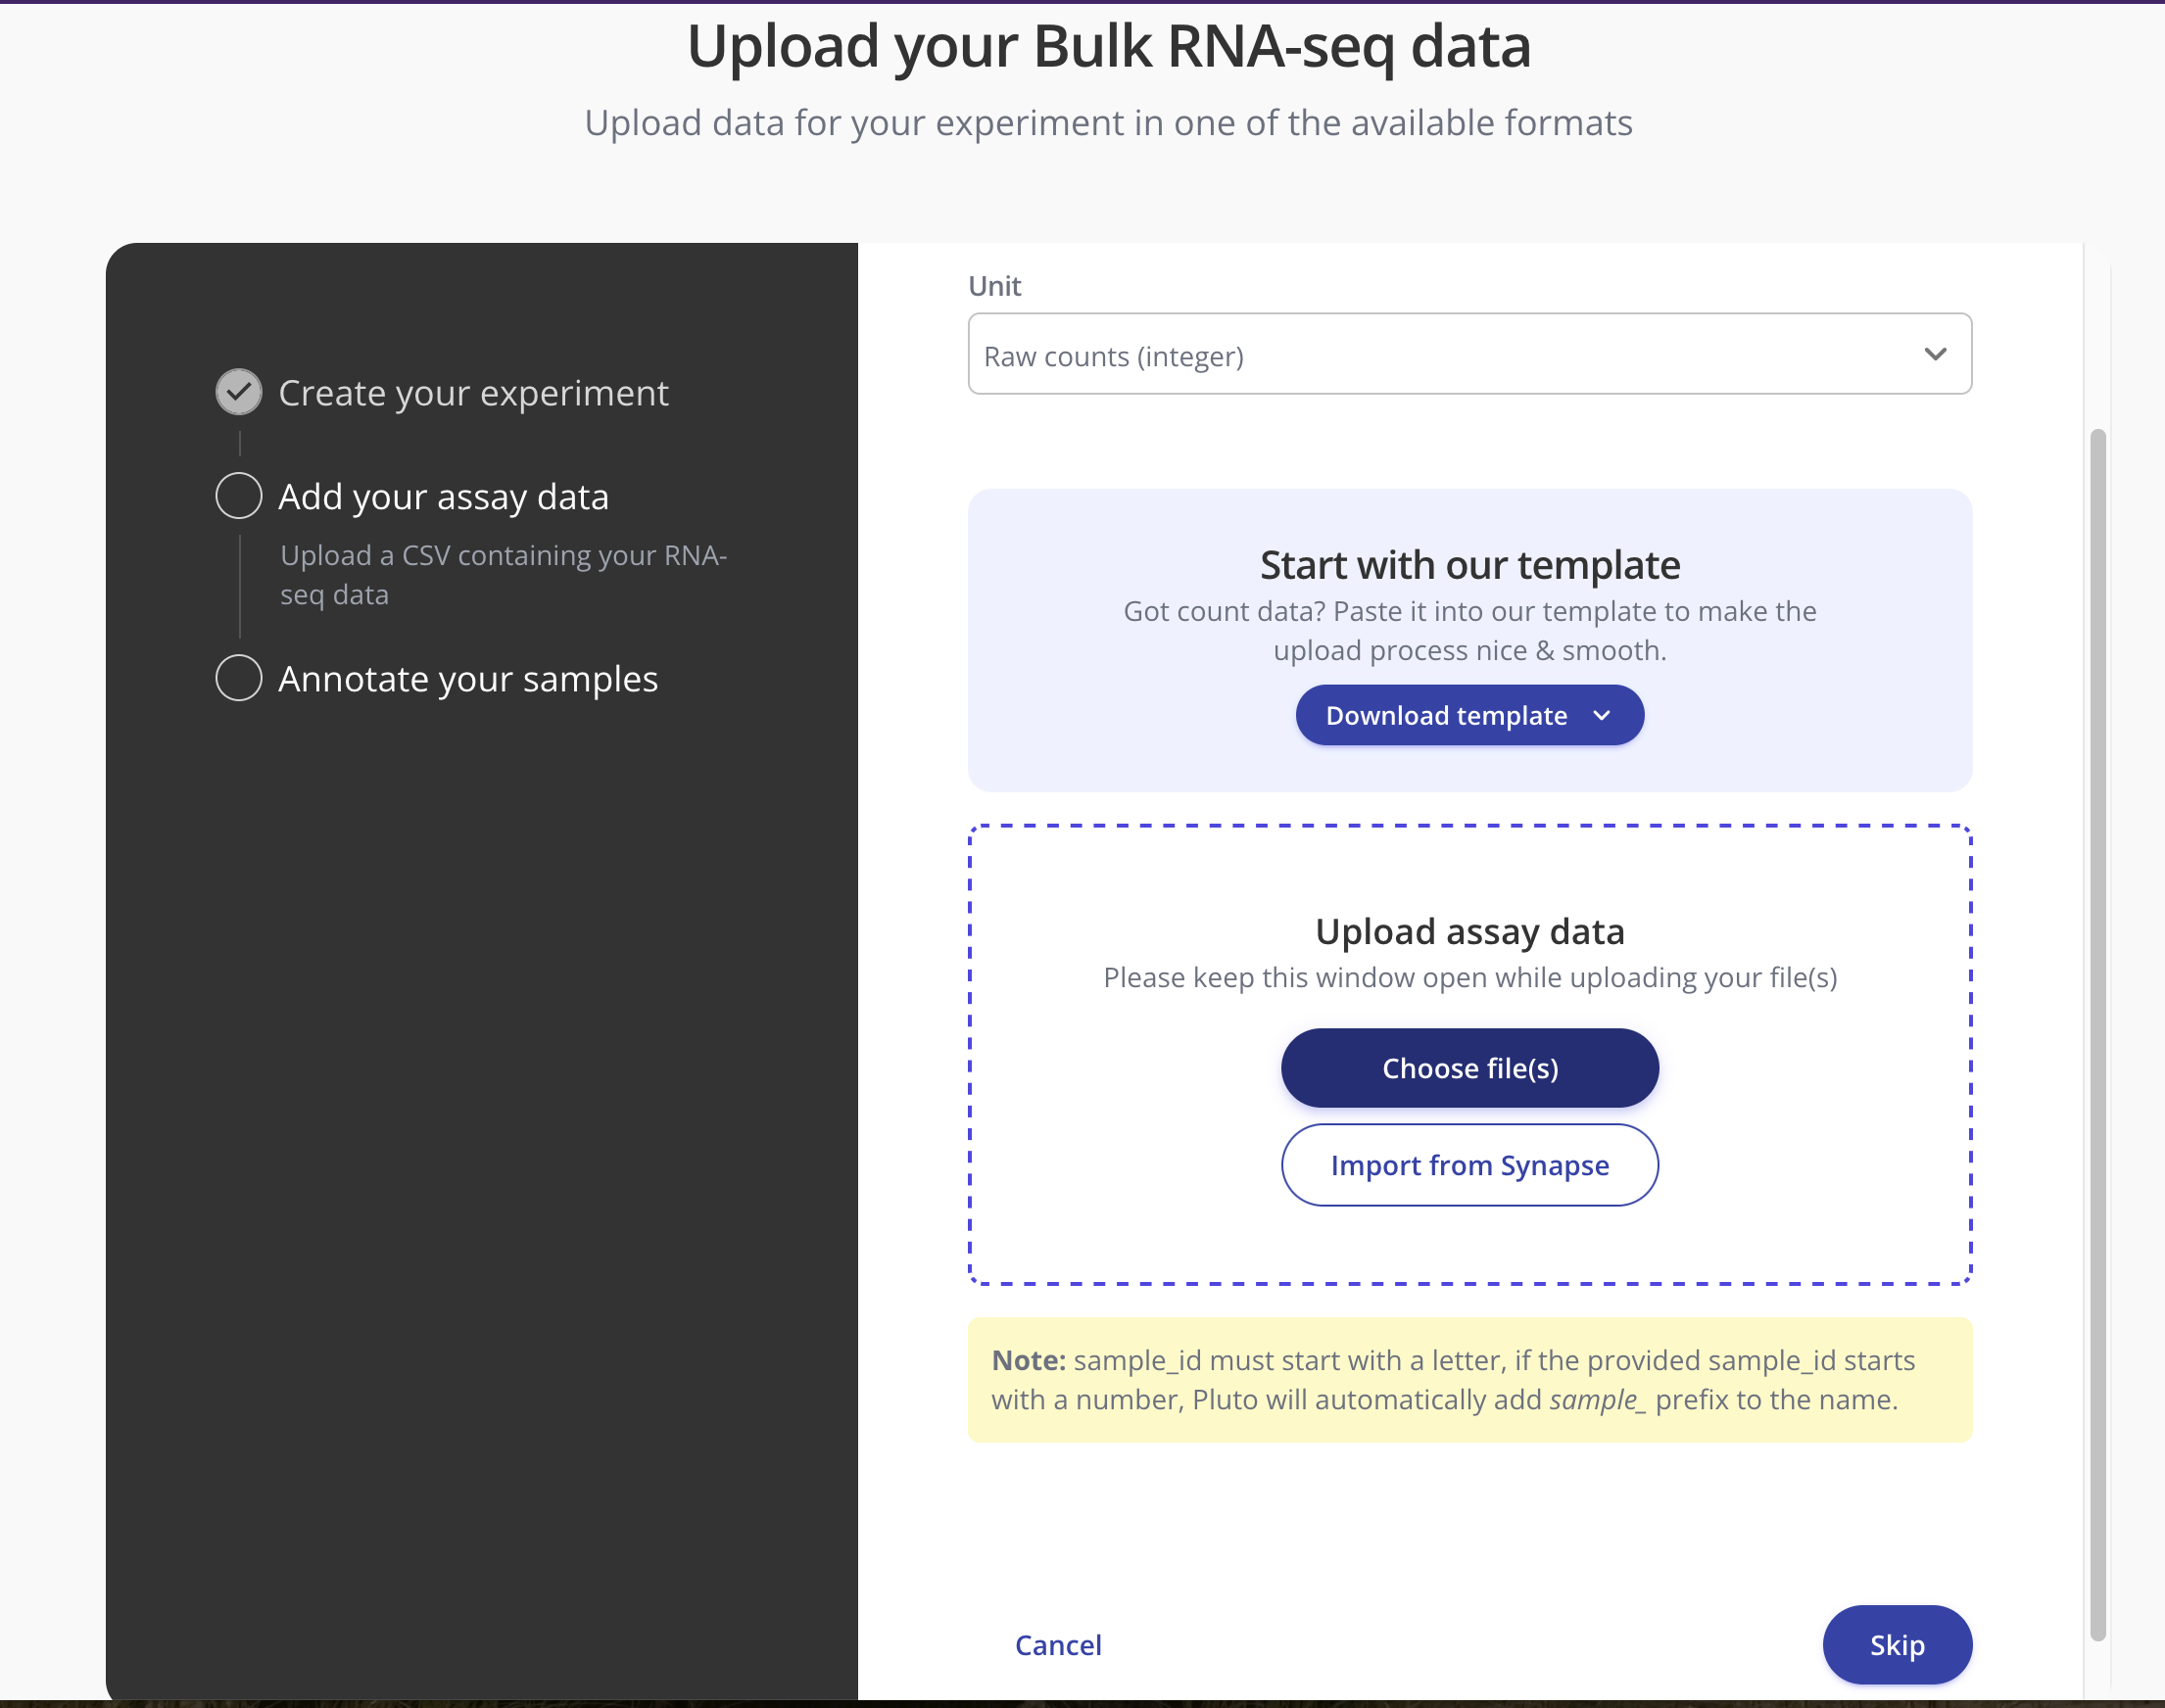Click the Choose file(s) button

tap(1469, 1067)
